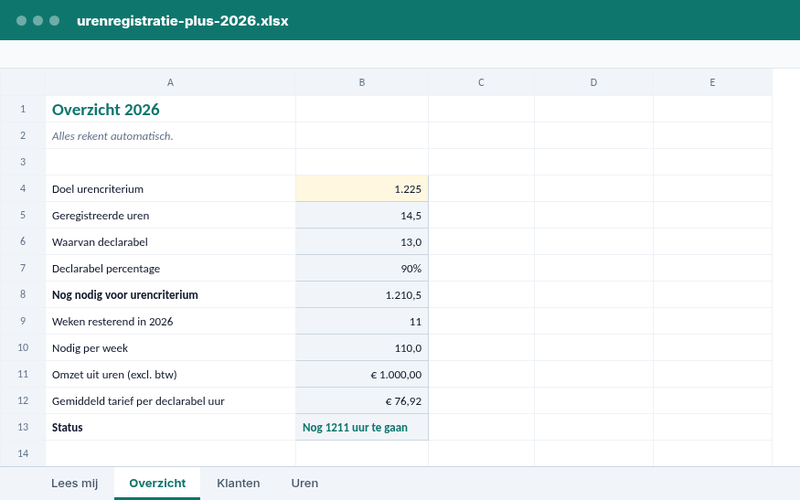Image resolution: width=800 pixels, height=500 pixels.
Task: Click the 'Alles rekent automatisch.' cell
Action: click(x=170, y=136)
